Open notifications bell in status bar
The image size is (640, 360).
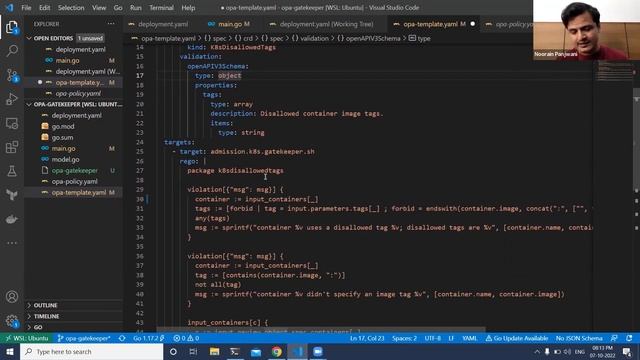click(629, 338)
